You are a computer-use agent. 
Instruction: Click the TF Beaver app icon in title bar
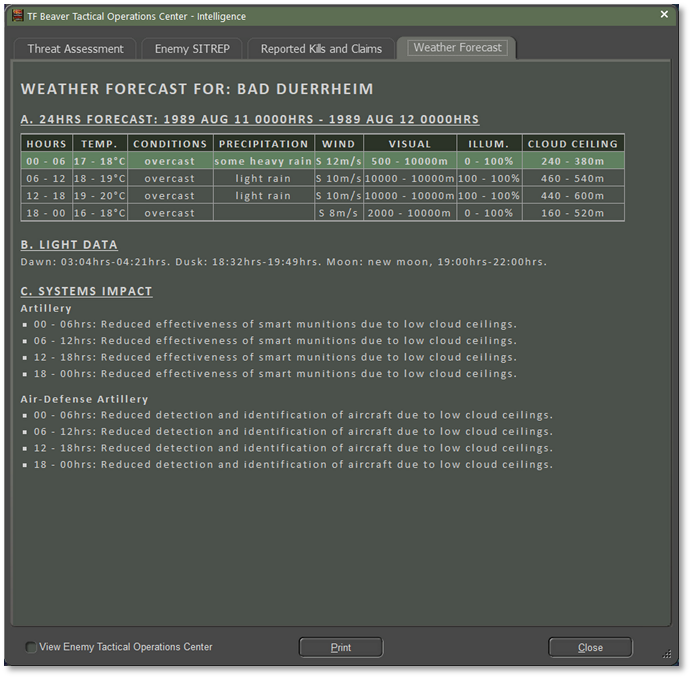(x=17, y=16)
